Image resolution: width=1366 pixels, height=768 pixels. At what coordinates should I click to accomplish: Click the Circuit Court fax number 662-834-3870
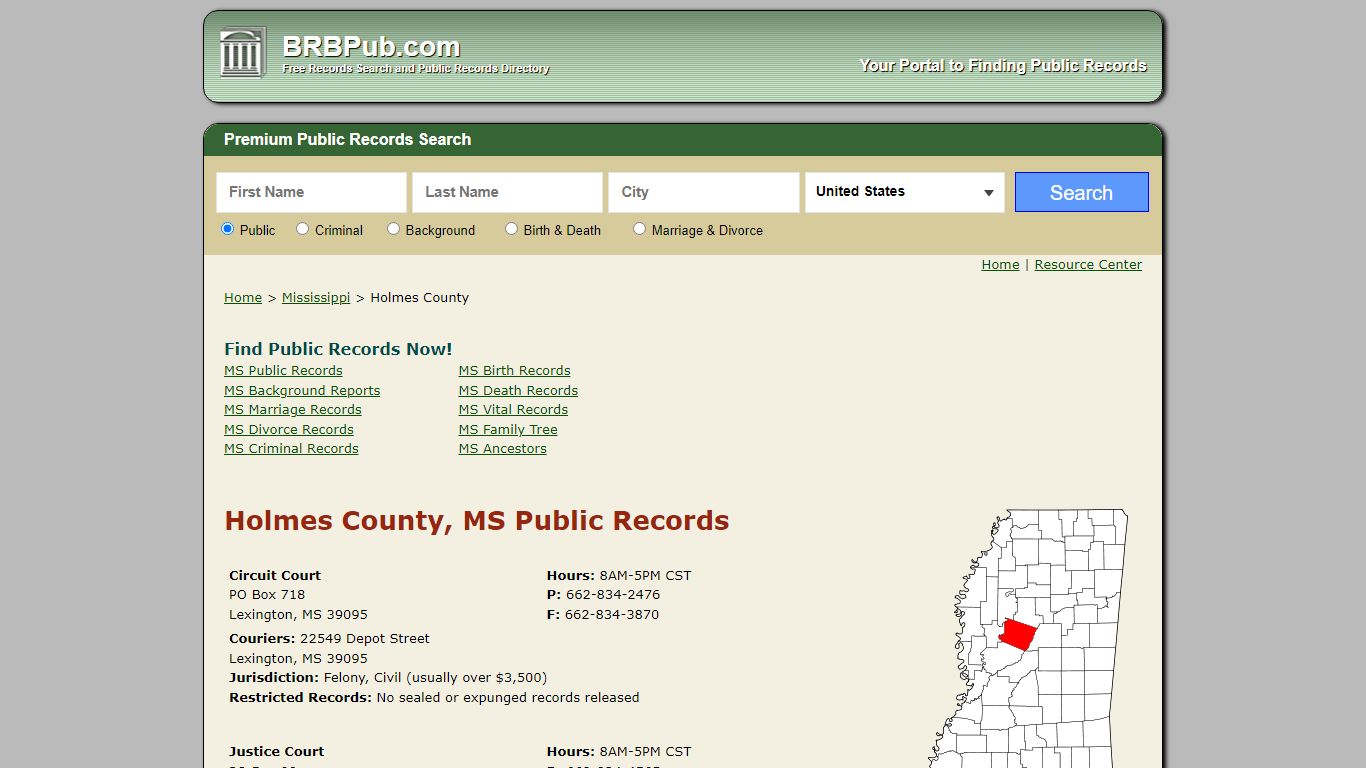click(612, 615)
